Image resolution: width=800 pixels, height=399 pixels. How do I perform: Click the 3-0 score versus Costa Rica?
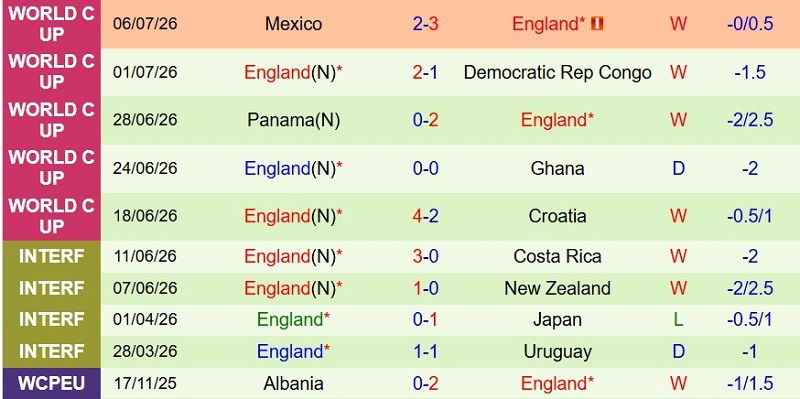(426, 256)
